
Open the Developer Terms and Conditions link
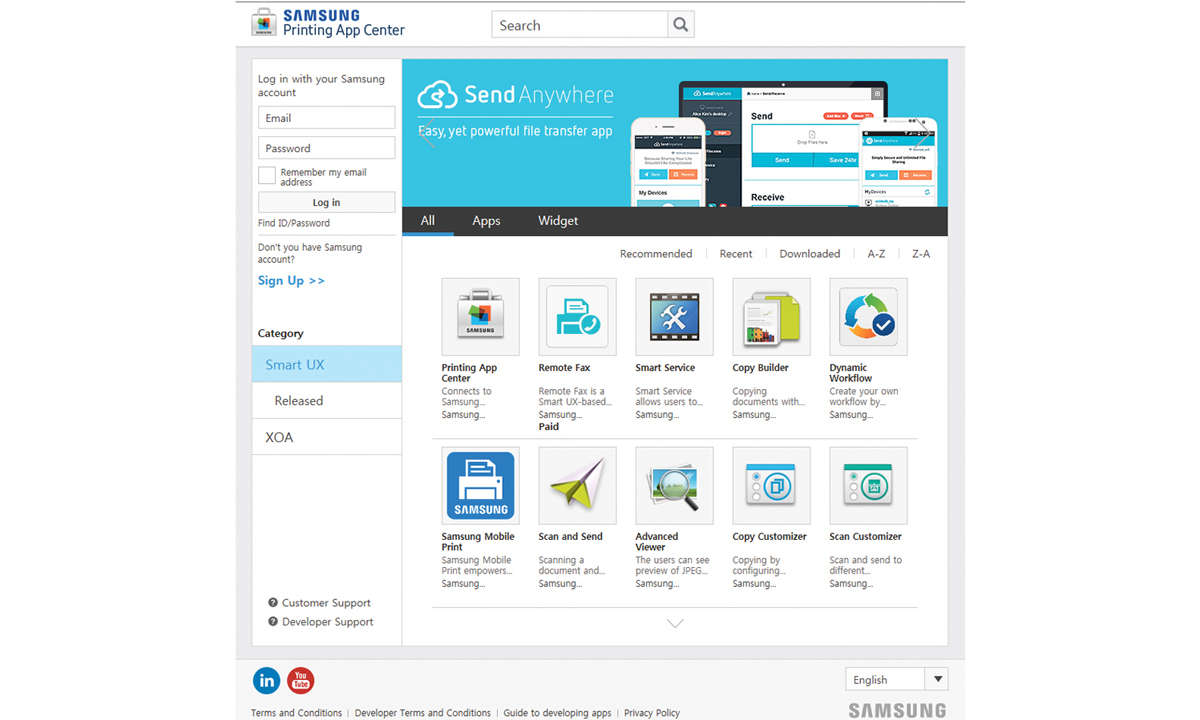[423, 713]
